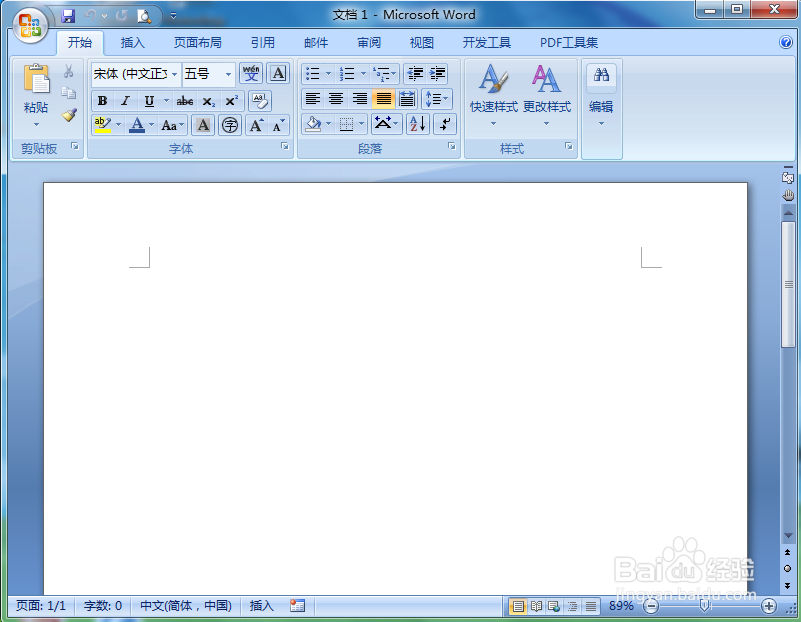Align text left
Screen dimensions: 801x622
[313, 99]
